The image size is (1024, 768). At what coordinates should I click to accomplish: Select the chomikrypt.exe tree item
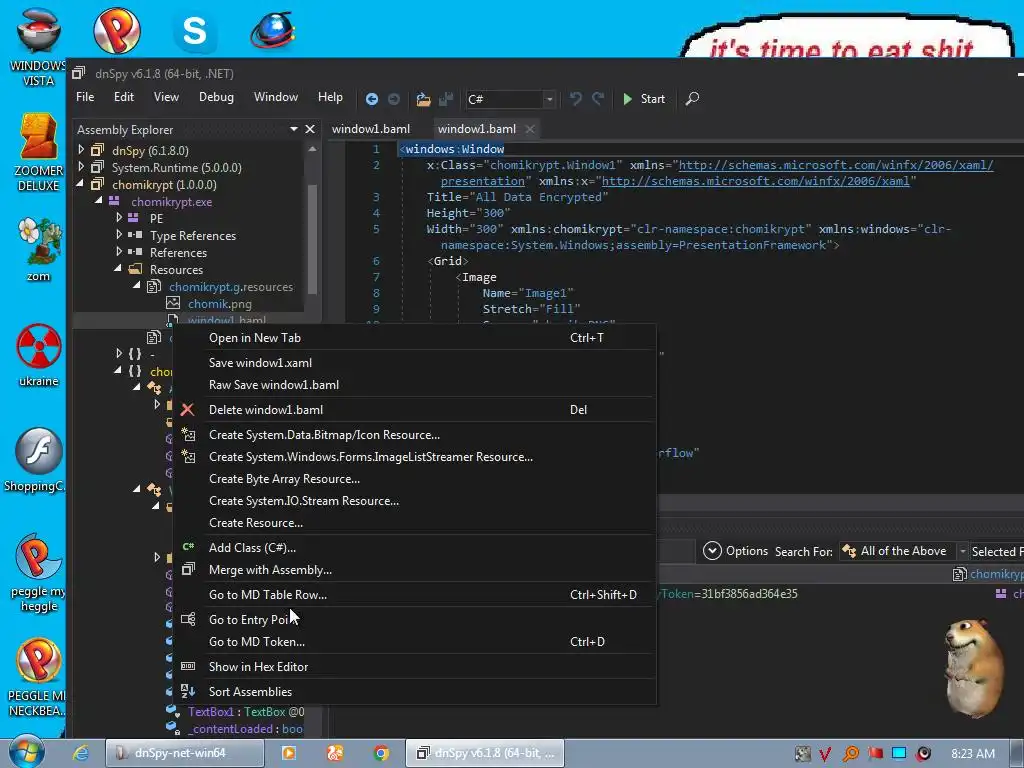click(x=171, y=202)
